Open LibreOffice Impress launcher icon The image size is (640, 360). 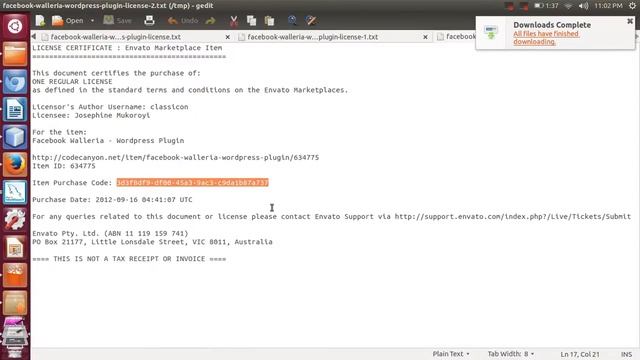coord(15,247)
